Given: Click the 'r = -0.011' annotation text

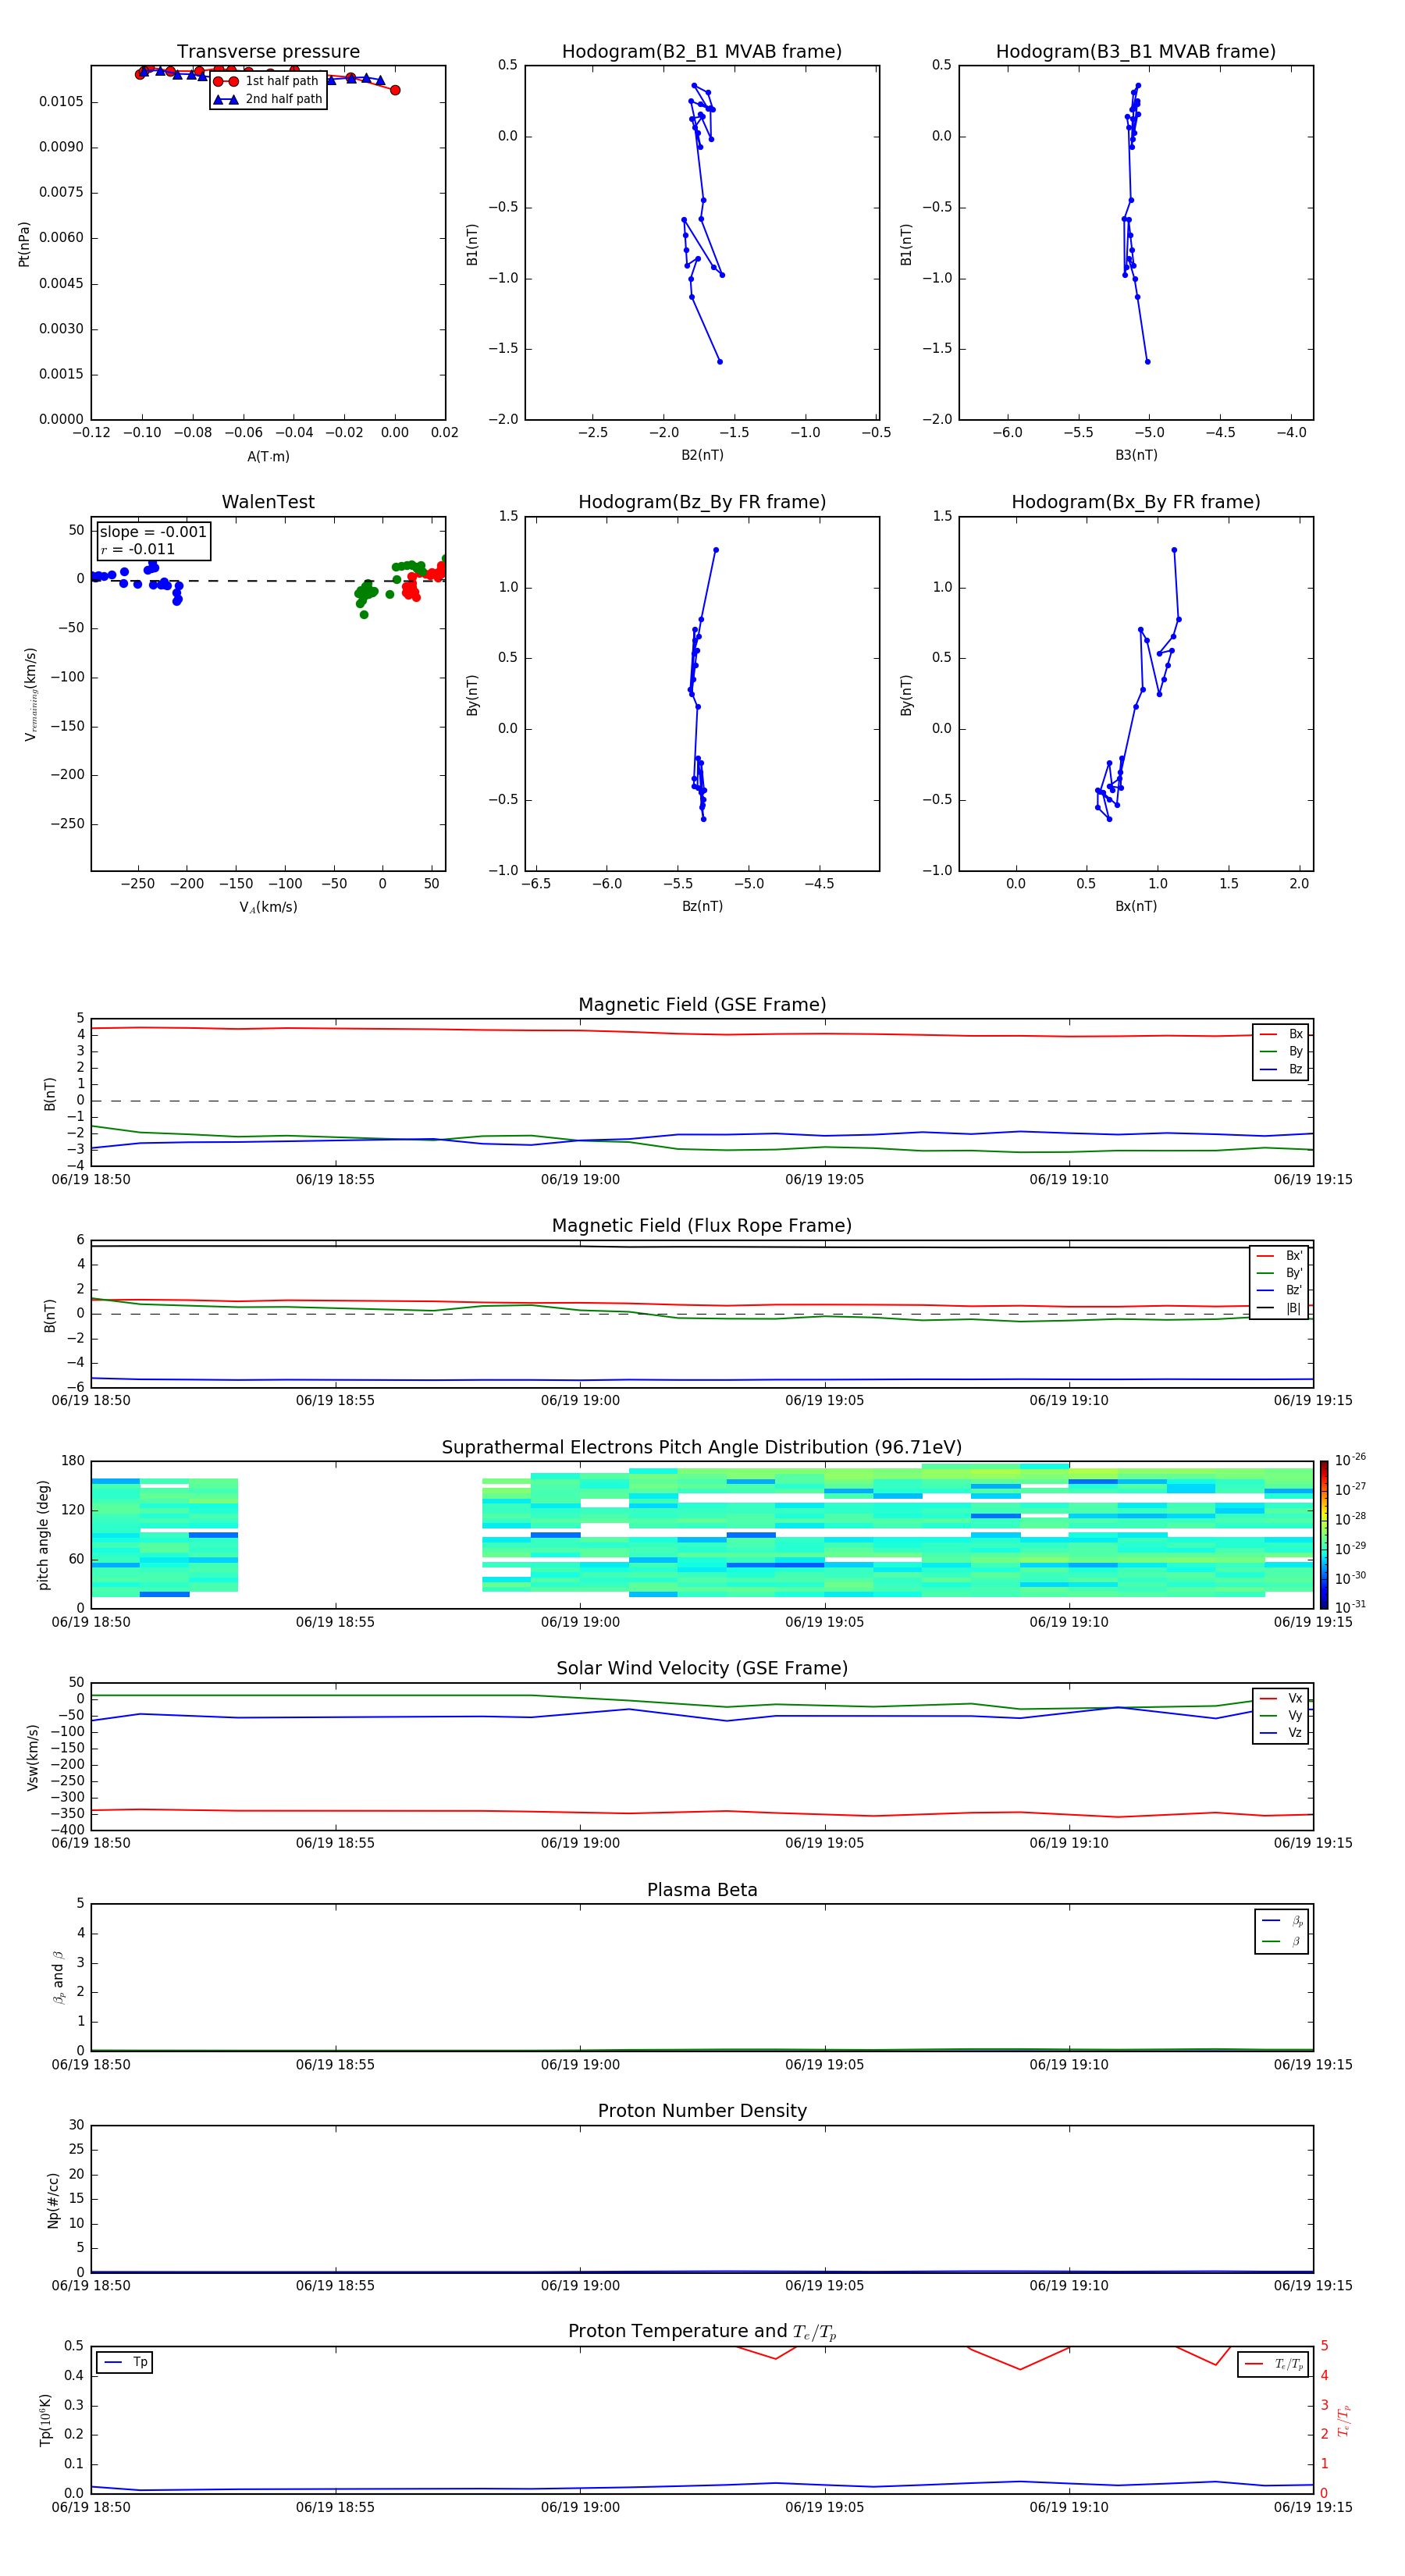Looking at the screenshot, I should tap(138, 549).
